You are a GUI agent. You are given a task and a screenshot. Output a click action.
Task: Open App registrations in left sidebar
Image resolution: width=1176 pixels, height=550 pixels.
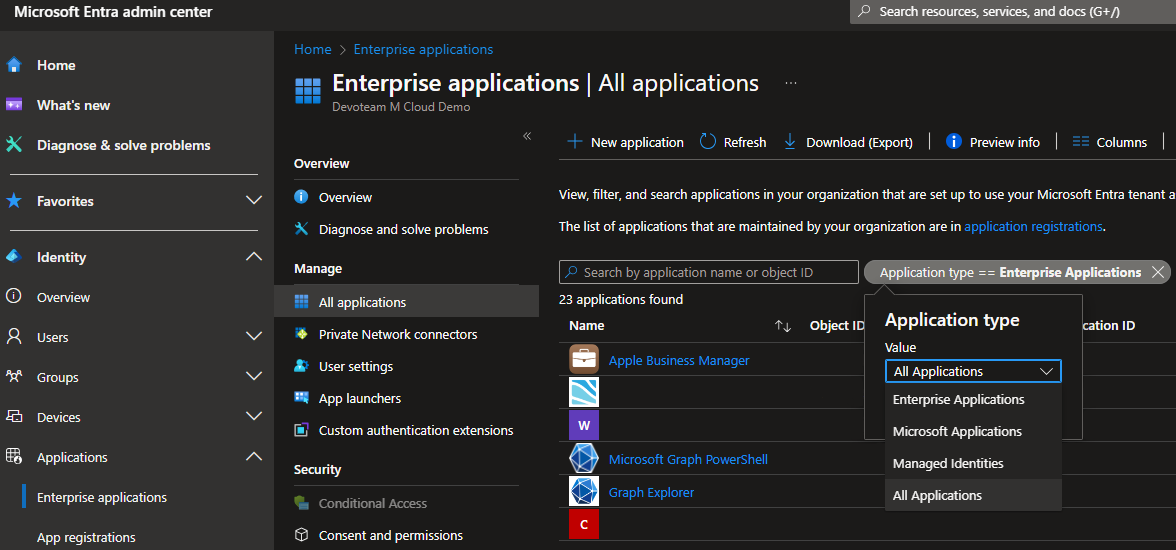pyautogui.click(x=86, y=537)
